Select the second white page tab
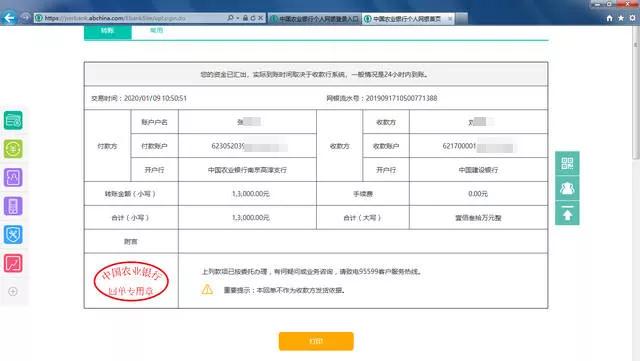This screenshot has width=640, height=361. pos(156,31)
